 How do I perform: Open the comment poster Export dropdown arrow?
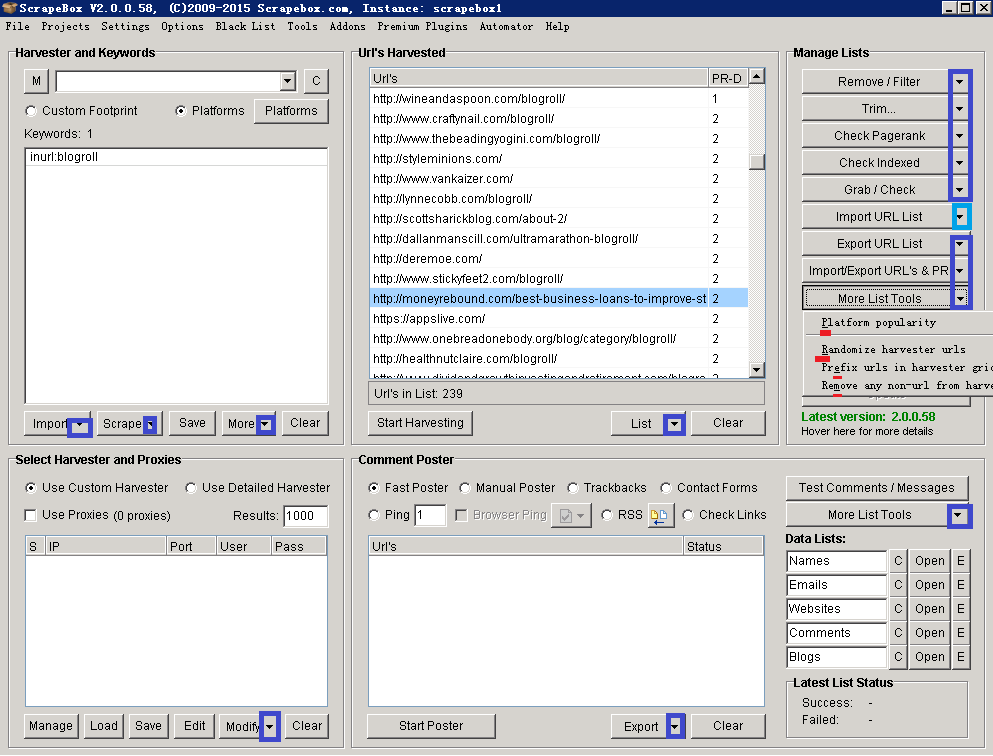click(675, 727)
